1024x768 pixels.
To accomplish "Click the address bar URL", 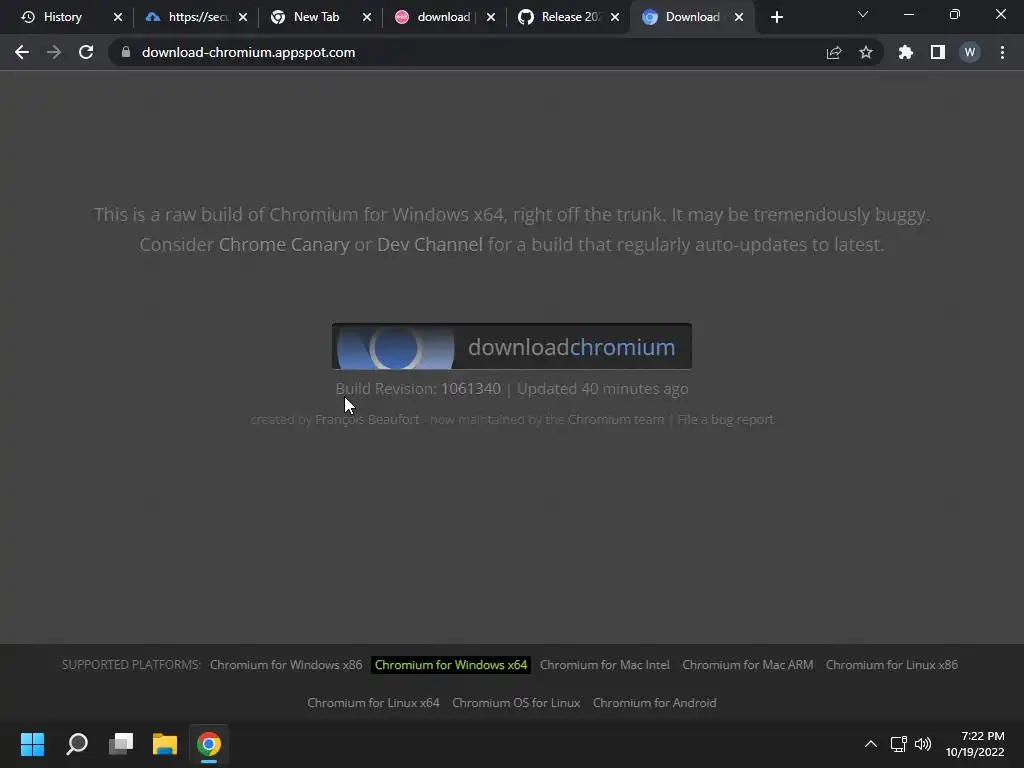I will (248, 52).
